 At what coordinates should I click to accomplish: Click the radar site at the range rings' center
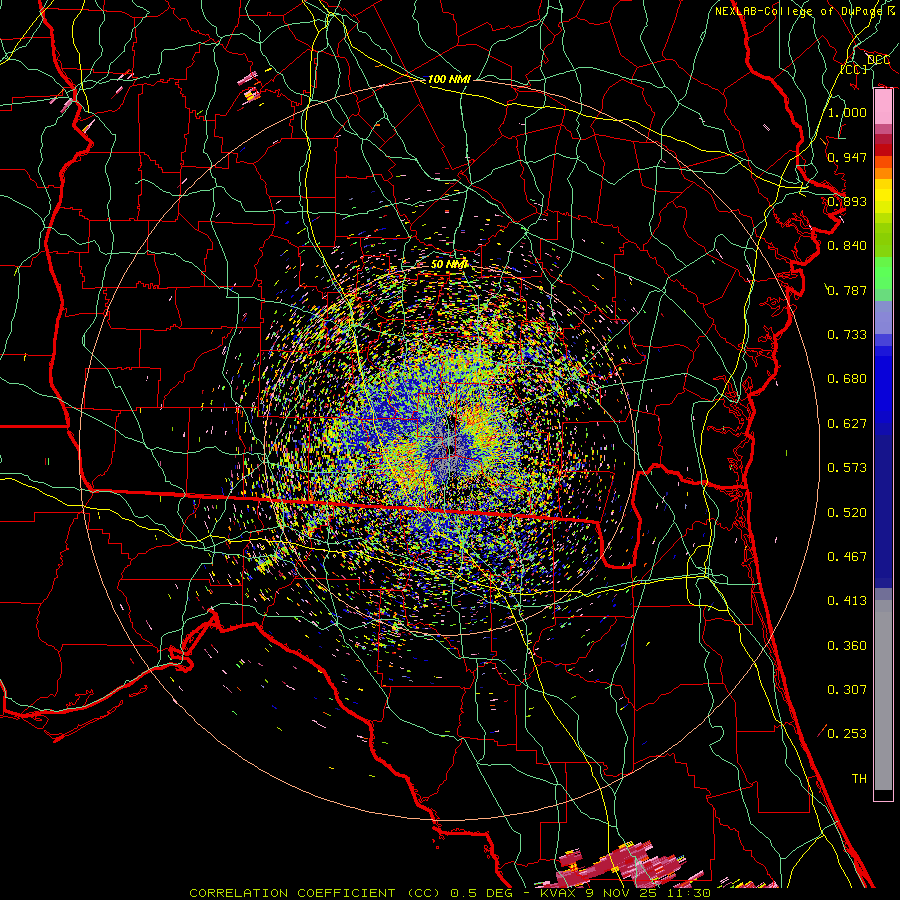[x=449, y=449]
